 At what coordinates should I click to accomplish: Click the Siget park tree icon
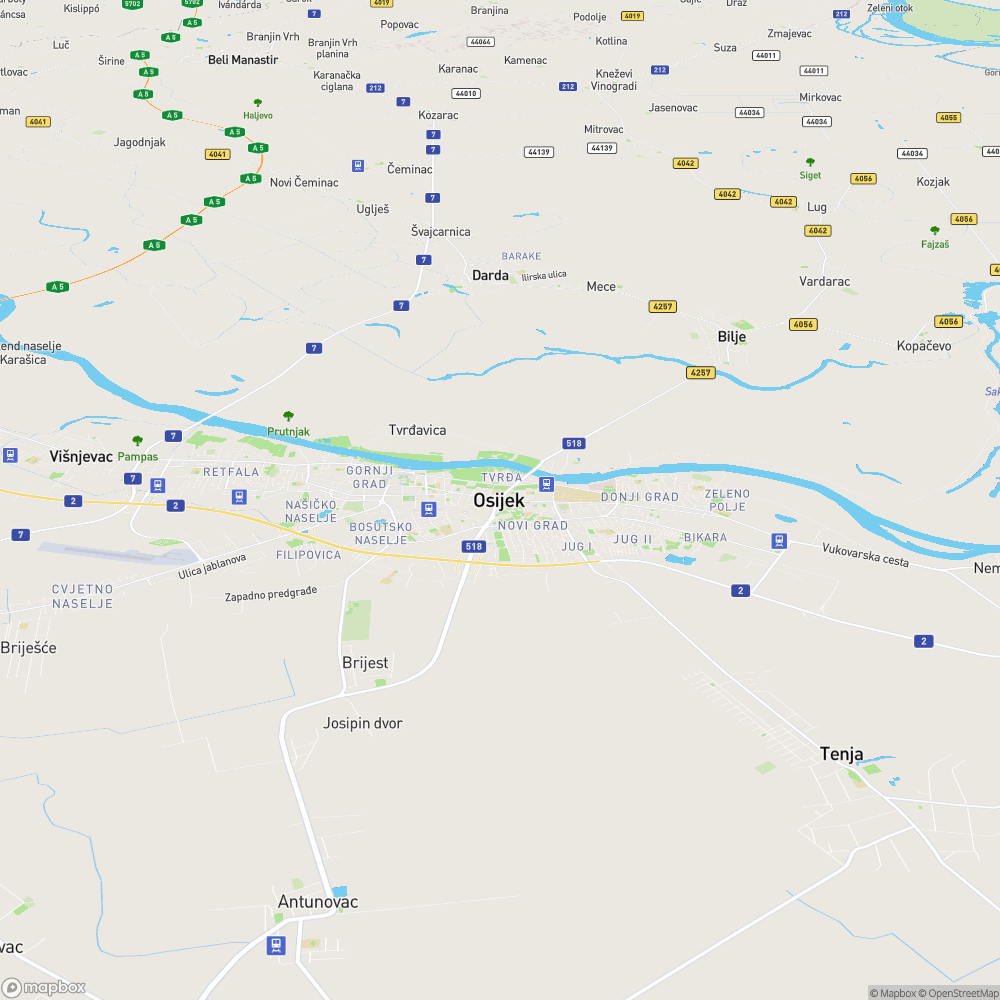point(810,162)
